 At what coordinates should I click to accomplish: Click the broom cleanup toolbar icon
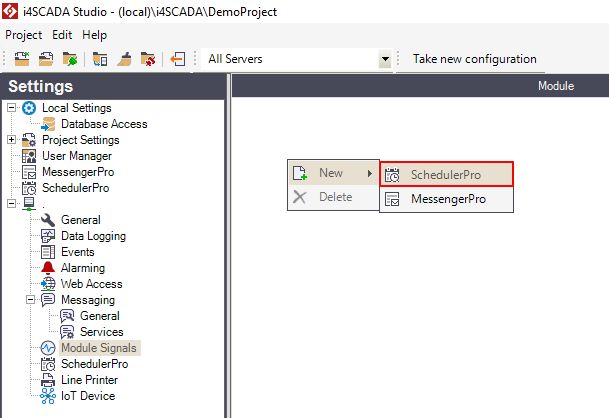click(124, 59)
